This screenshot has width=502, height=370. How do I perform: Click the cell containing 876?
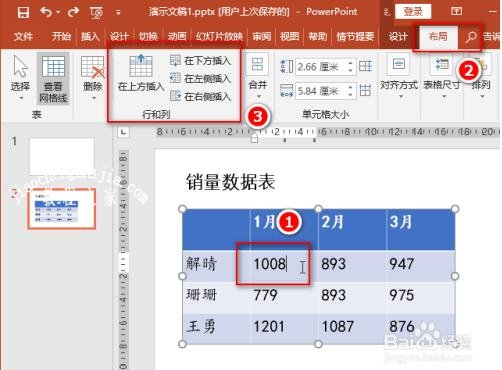coord(421,328)
